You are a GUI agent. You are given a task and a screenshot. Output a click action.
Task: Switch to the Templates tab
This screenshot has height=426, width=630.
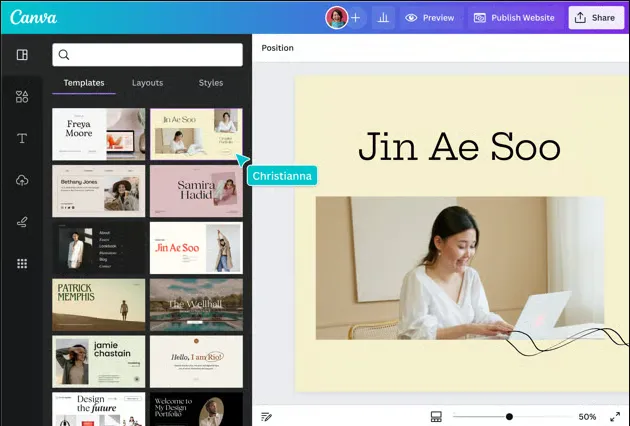click(x=84, y=83)
